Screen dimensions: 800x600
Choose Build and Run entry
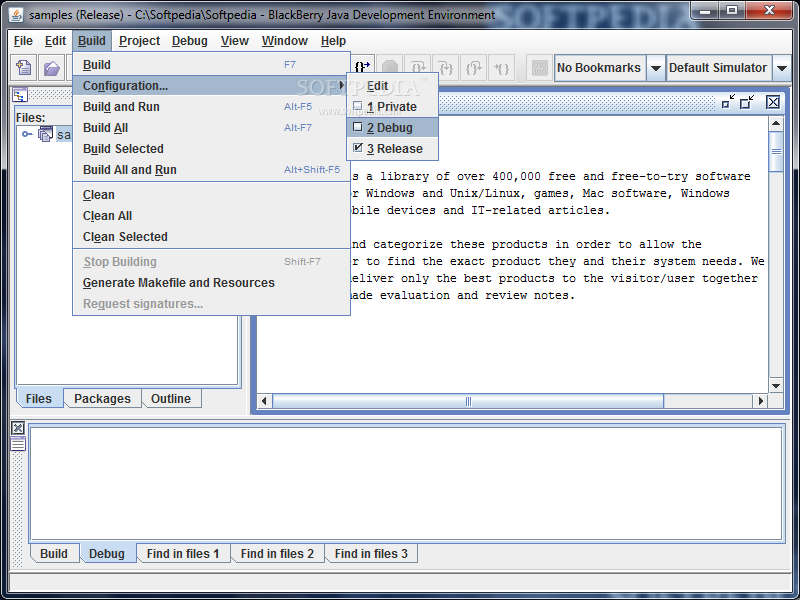pyautogui.click(x=211, y=107)
